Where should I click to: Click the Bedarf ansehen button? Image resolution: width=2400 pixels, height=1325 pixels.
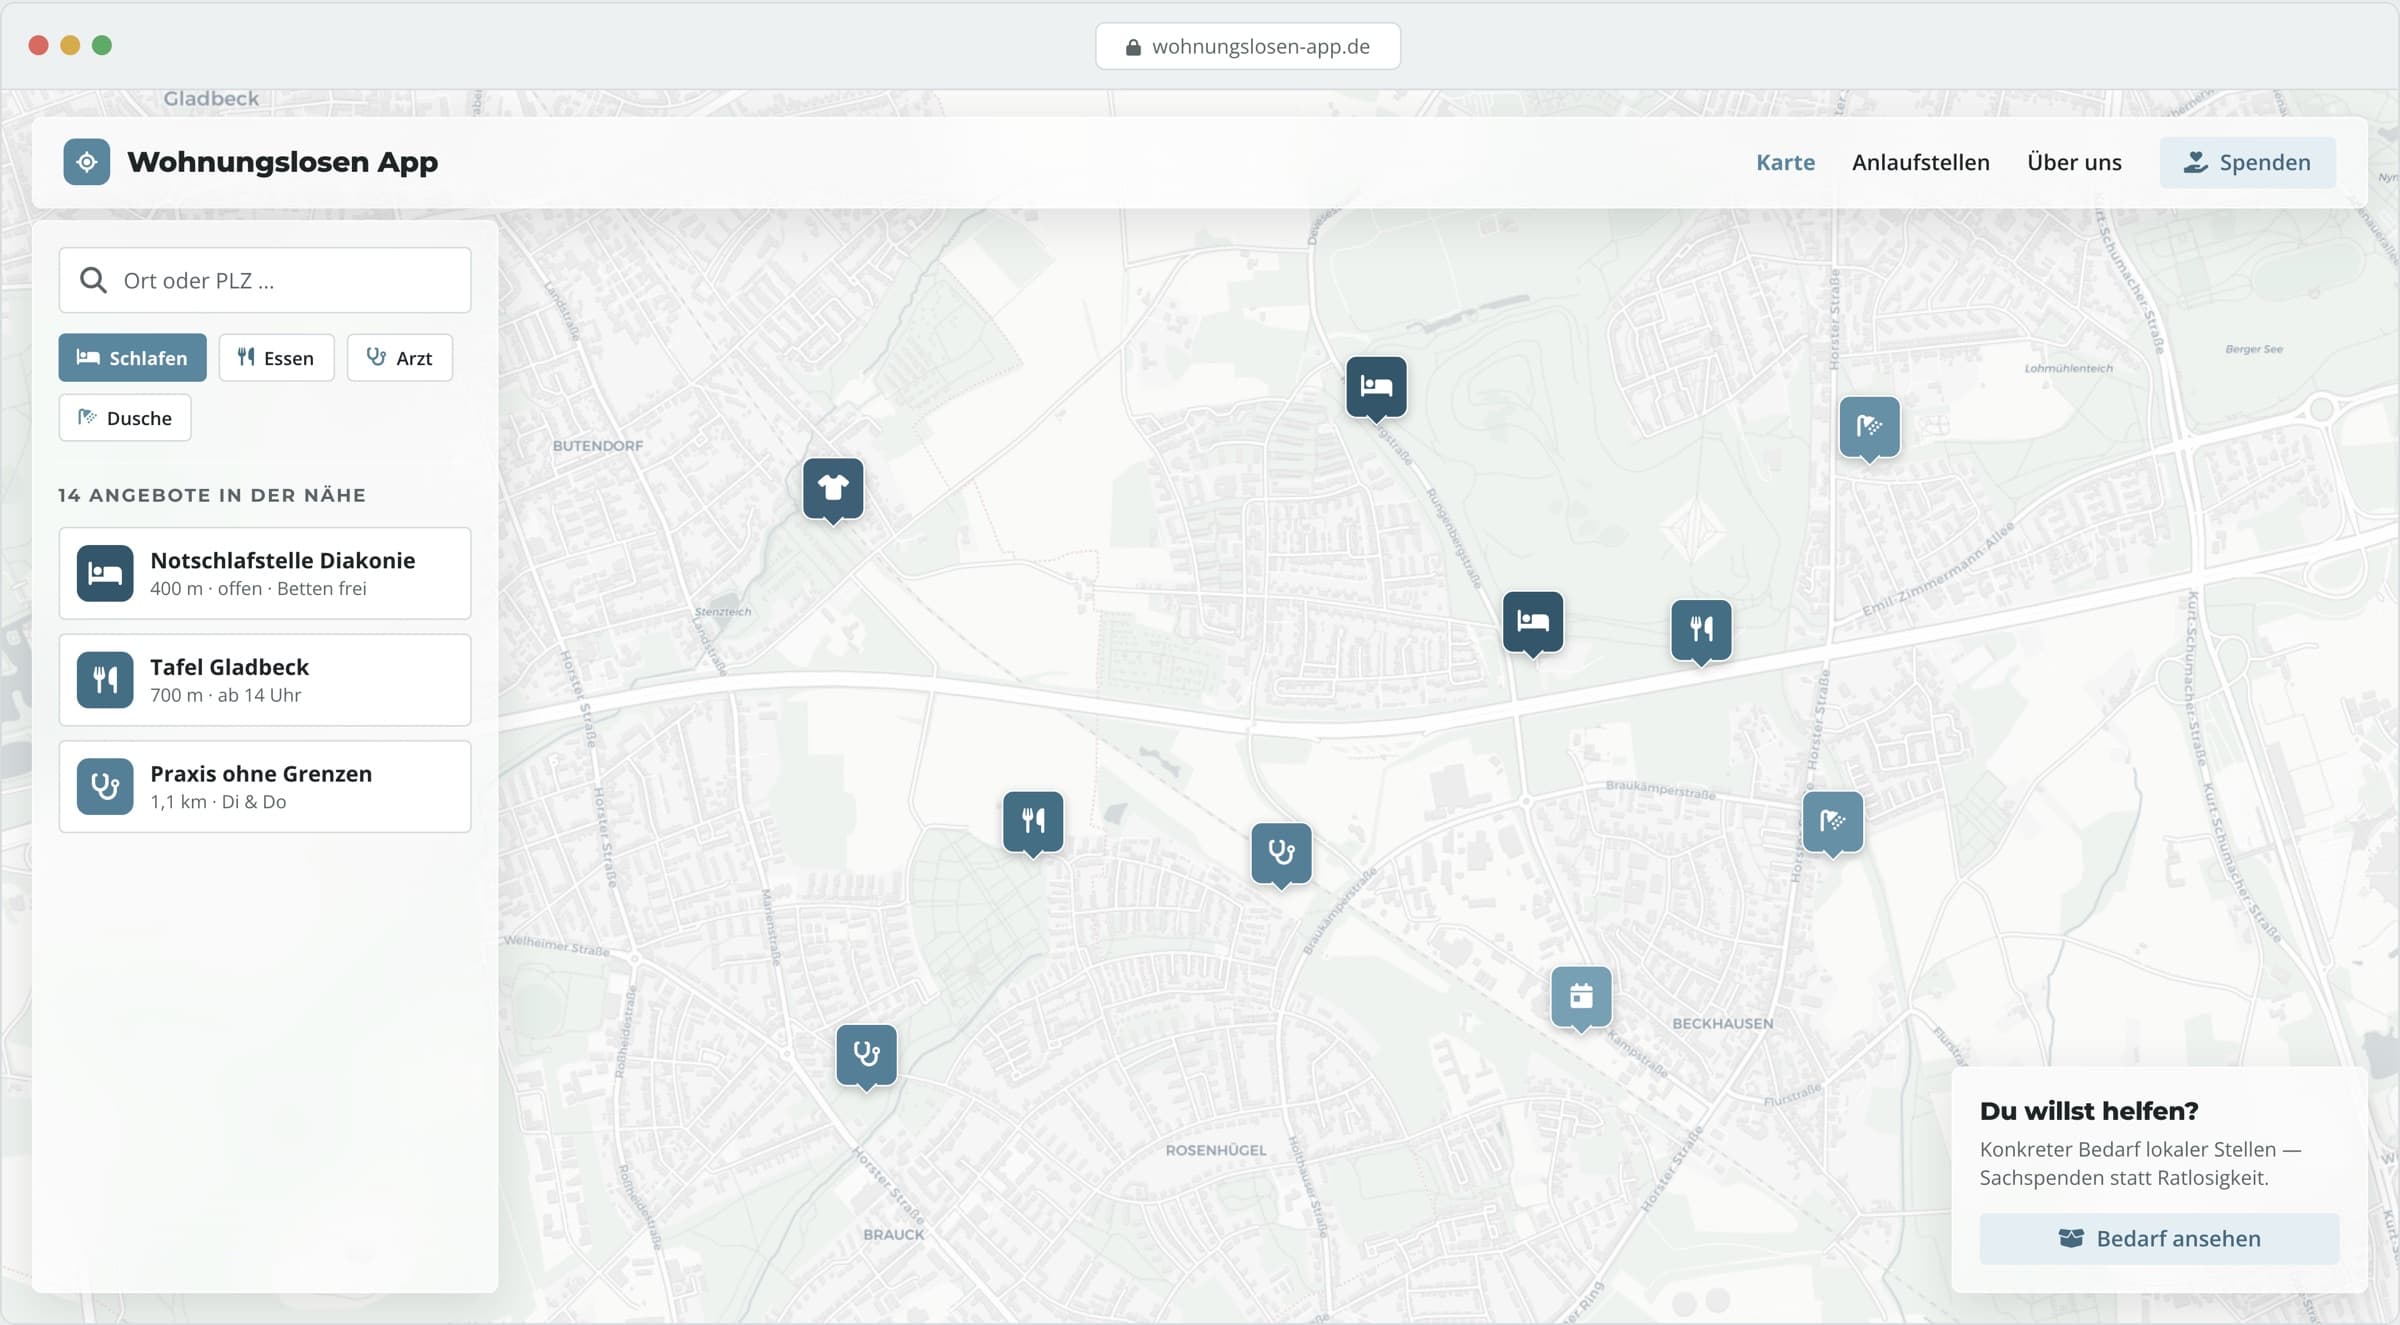pyautogui.click(x=2159, y=1238)
